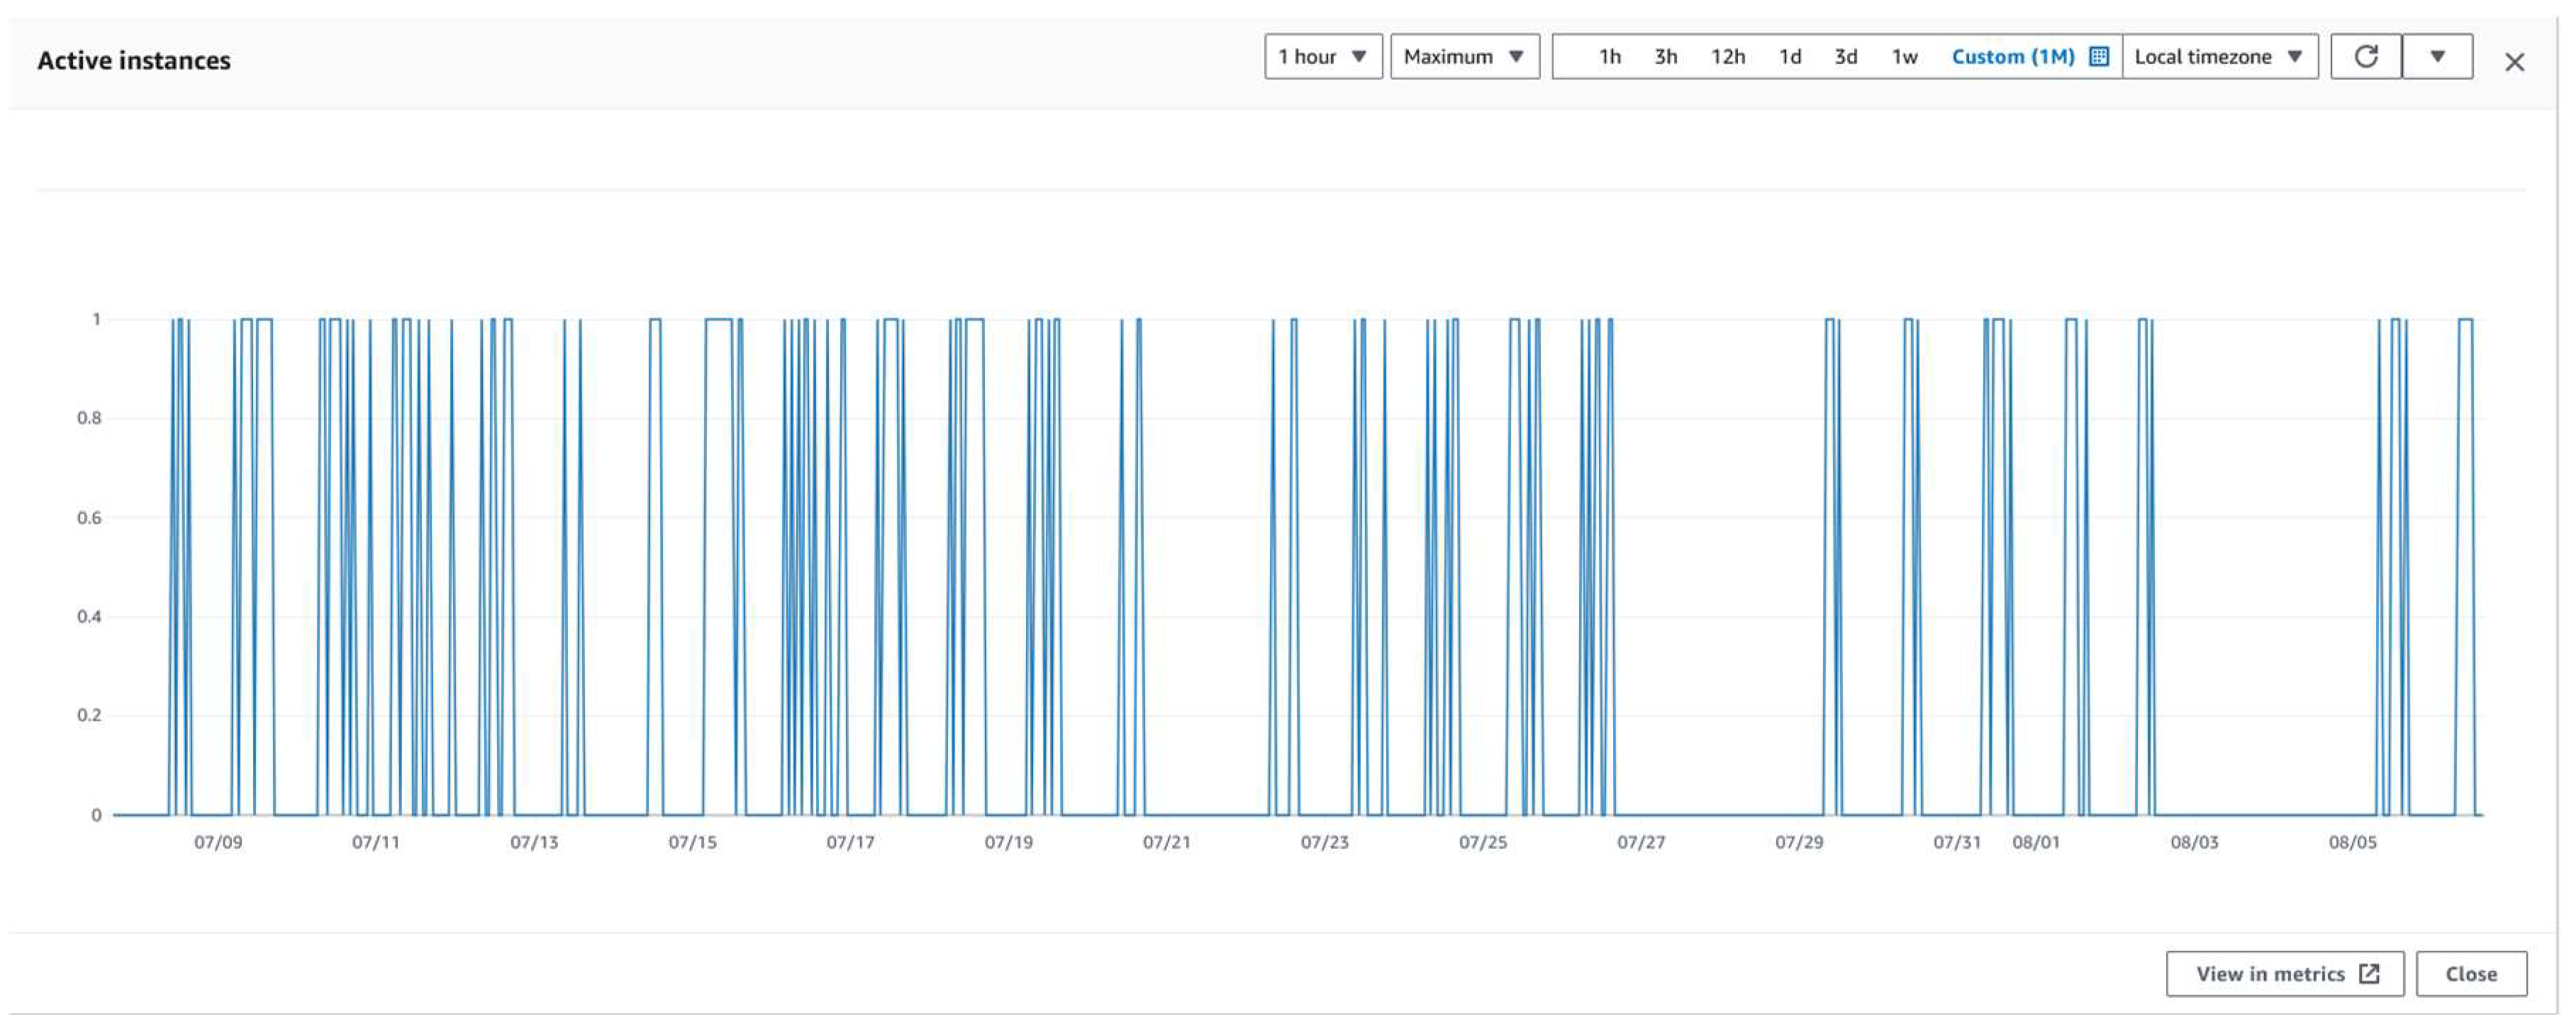Switch to the 12h time range
The width and height of the screenshot is (2576, 1032).
click(x=1727, y=57)
